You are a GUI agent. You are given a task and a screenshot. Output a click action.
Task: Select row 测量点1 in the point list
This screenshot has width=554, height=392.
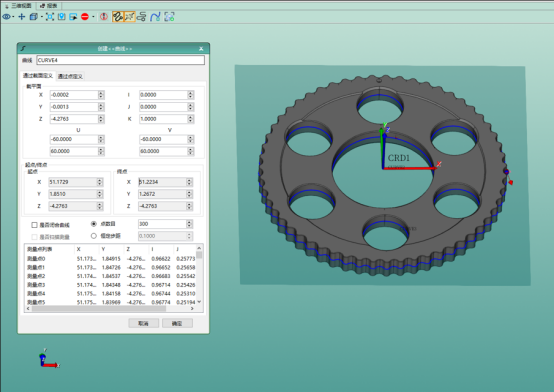click(111, 268)
